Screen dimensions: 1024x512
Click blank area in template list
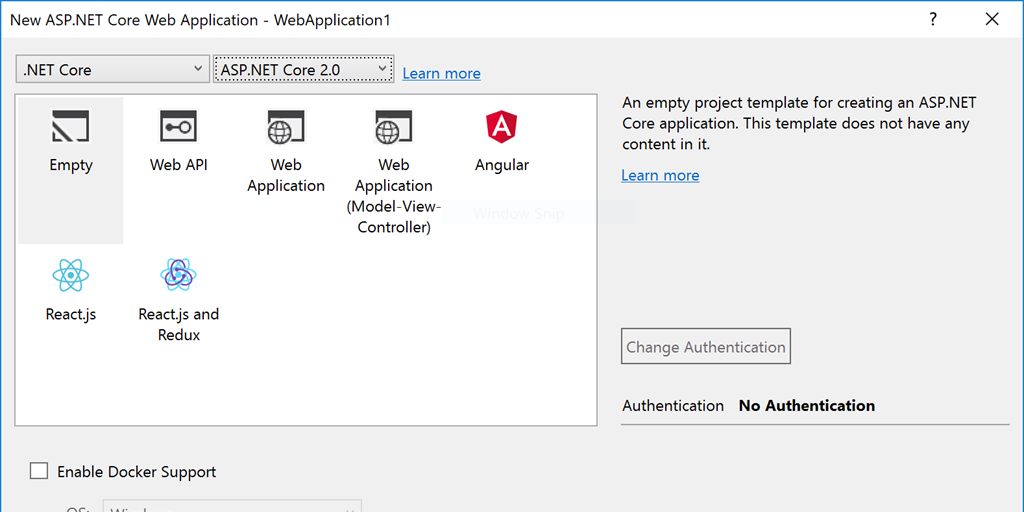[400, 350]
